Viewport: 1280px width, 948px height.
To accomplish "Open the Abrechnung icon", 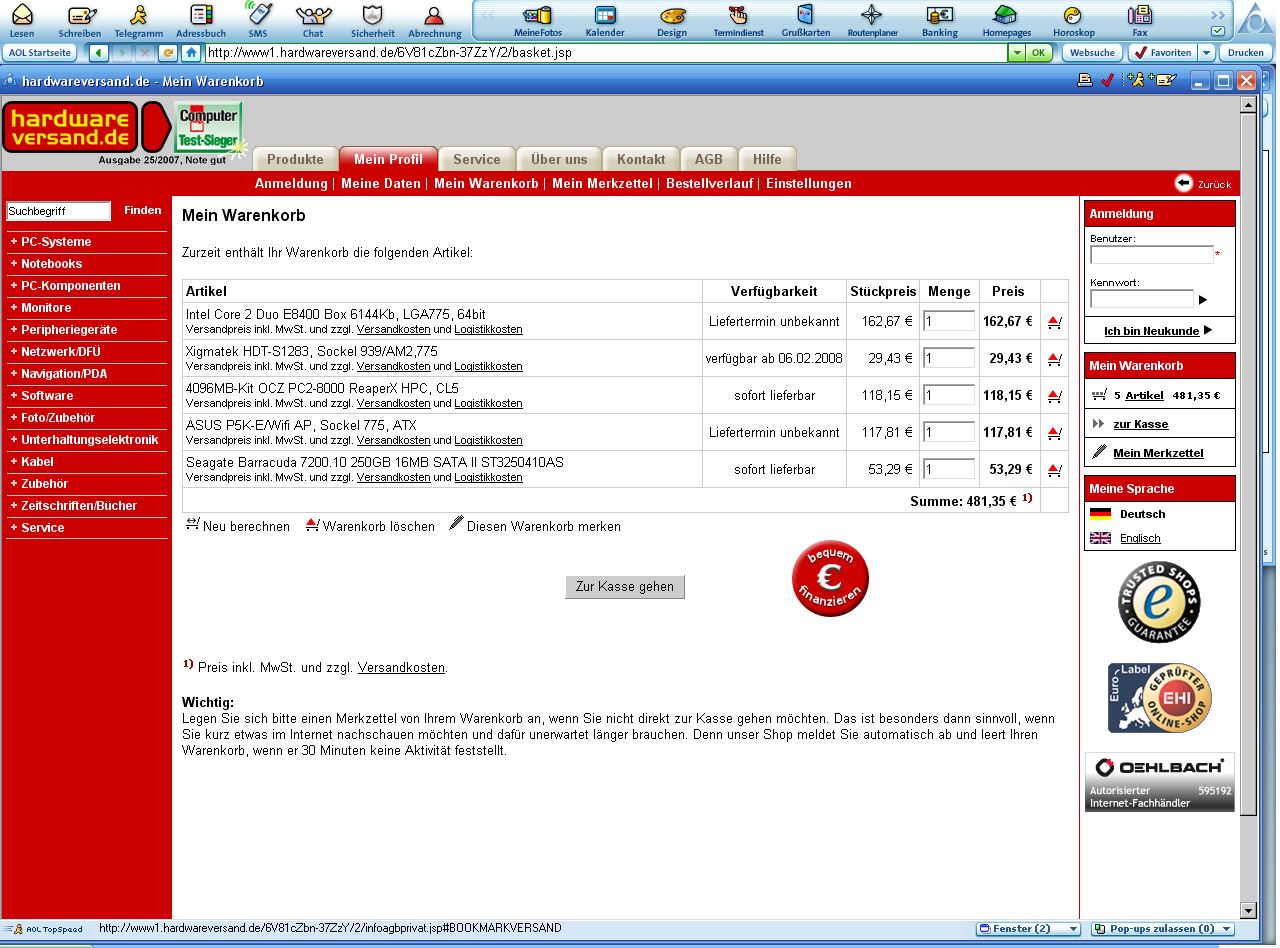I will click(435, 19).
